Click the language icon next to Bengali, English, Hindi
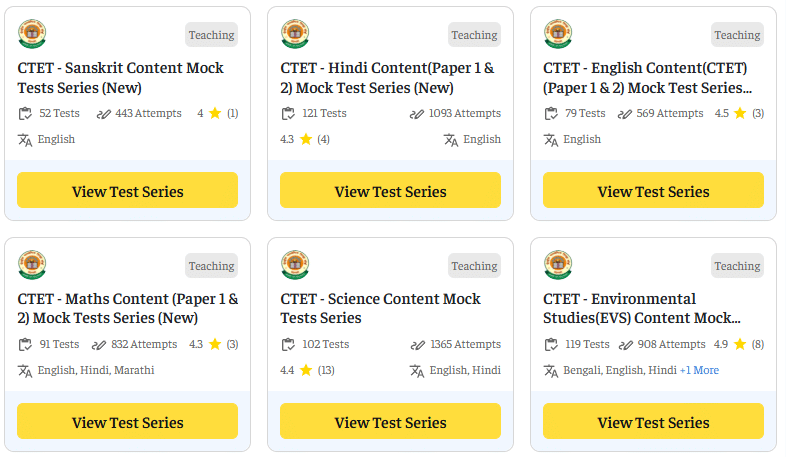786x457 pixels. pos(551,370)
